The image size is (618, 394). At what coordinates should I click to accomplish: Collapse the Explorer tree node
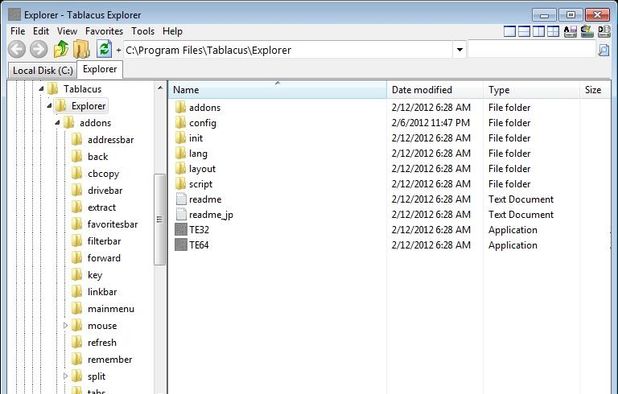coord(49,106)
